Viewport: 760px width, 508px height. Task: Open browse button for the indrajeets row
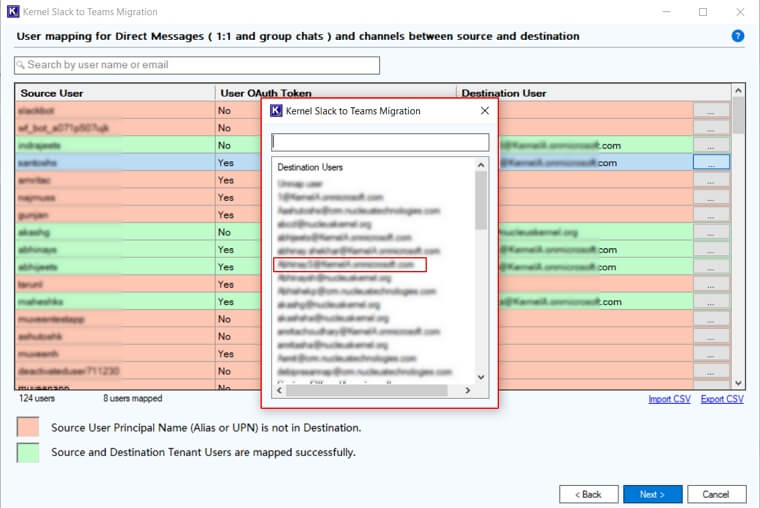pyautogui.click(x=711, y=145)
